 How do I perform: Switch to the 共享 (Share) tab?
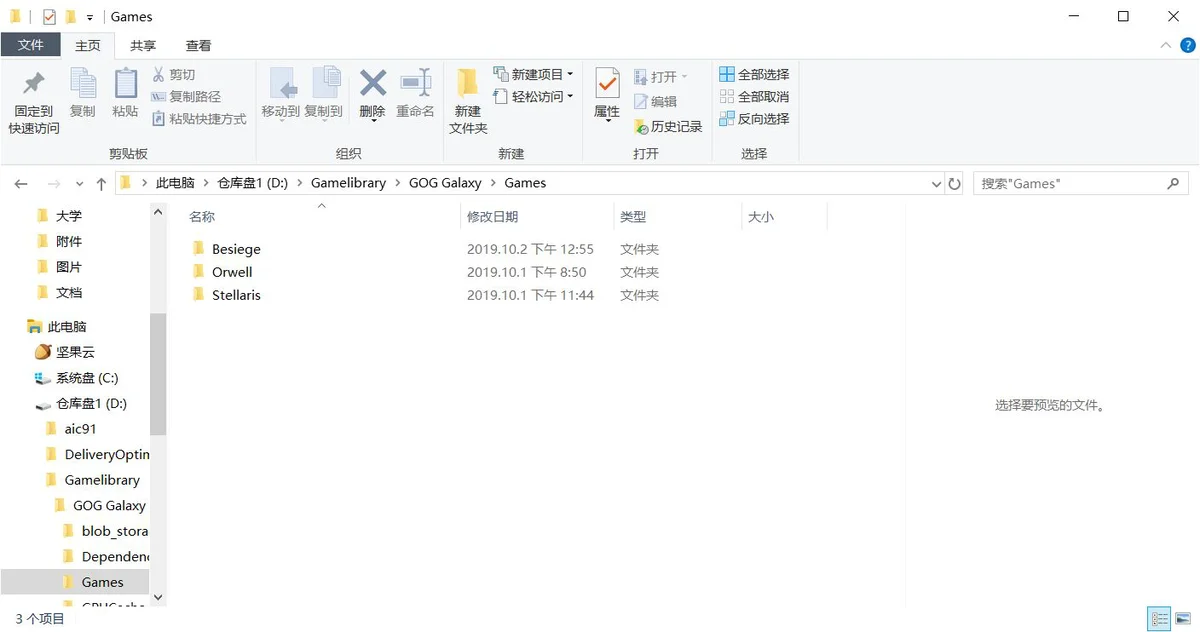coord(143,46)
